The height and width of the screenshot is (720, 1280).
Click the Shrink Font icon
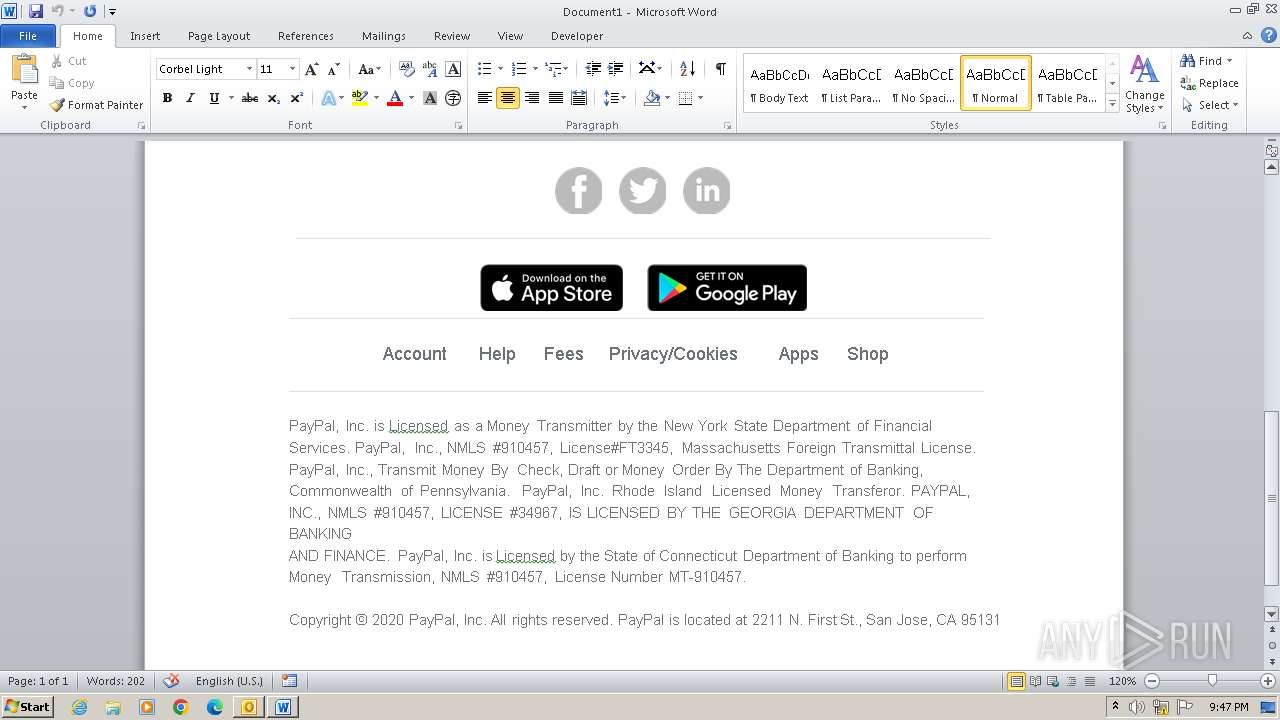(x=334, y=69)
